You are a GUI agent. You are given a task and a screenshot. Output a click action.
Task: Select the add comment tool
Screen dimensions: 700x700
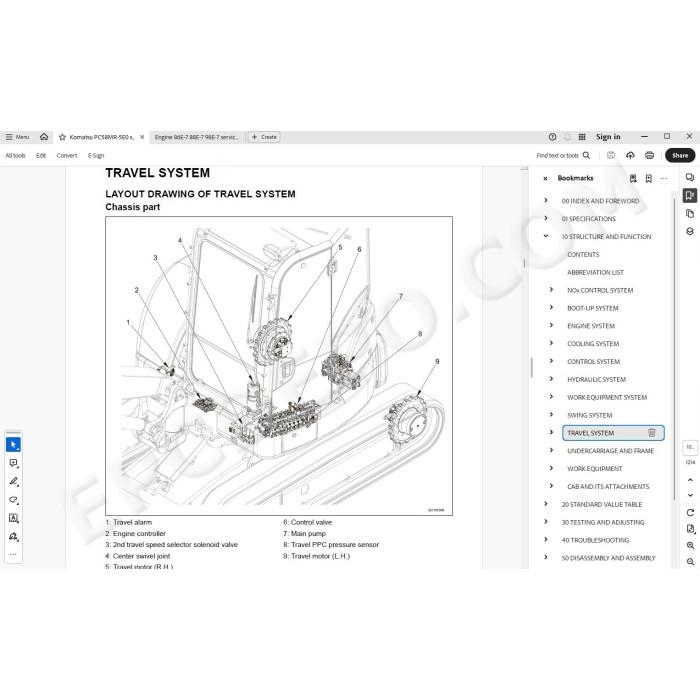pos(13,463)
